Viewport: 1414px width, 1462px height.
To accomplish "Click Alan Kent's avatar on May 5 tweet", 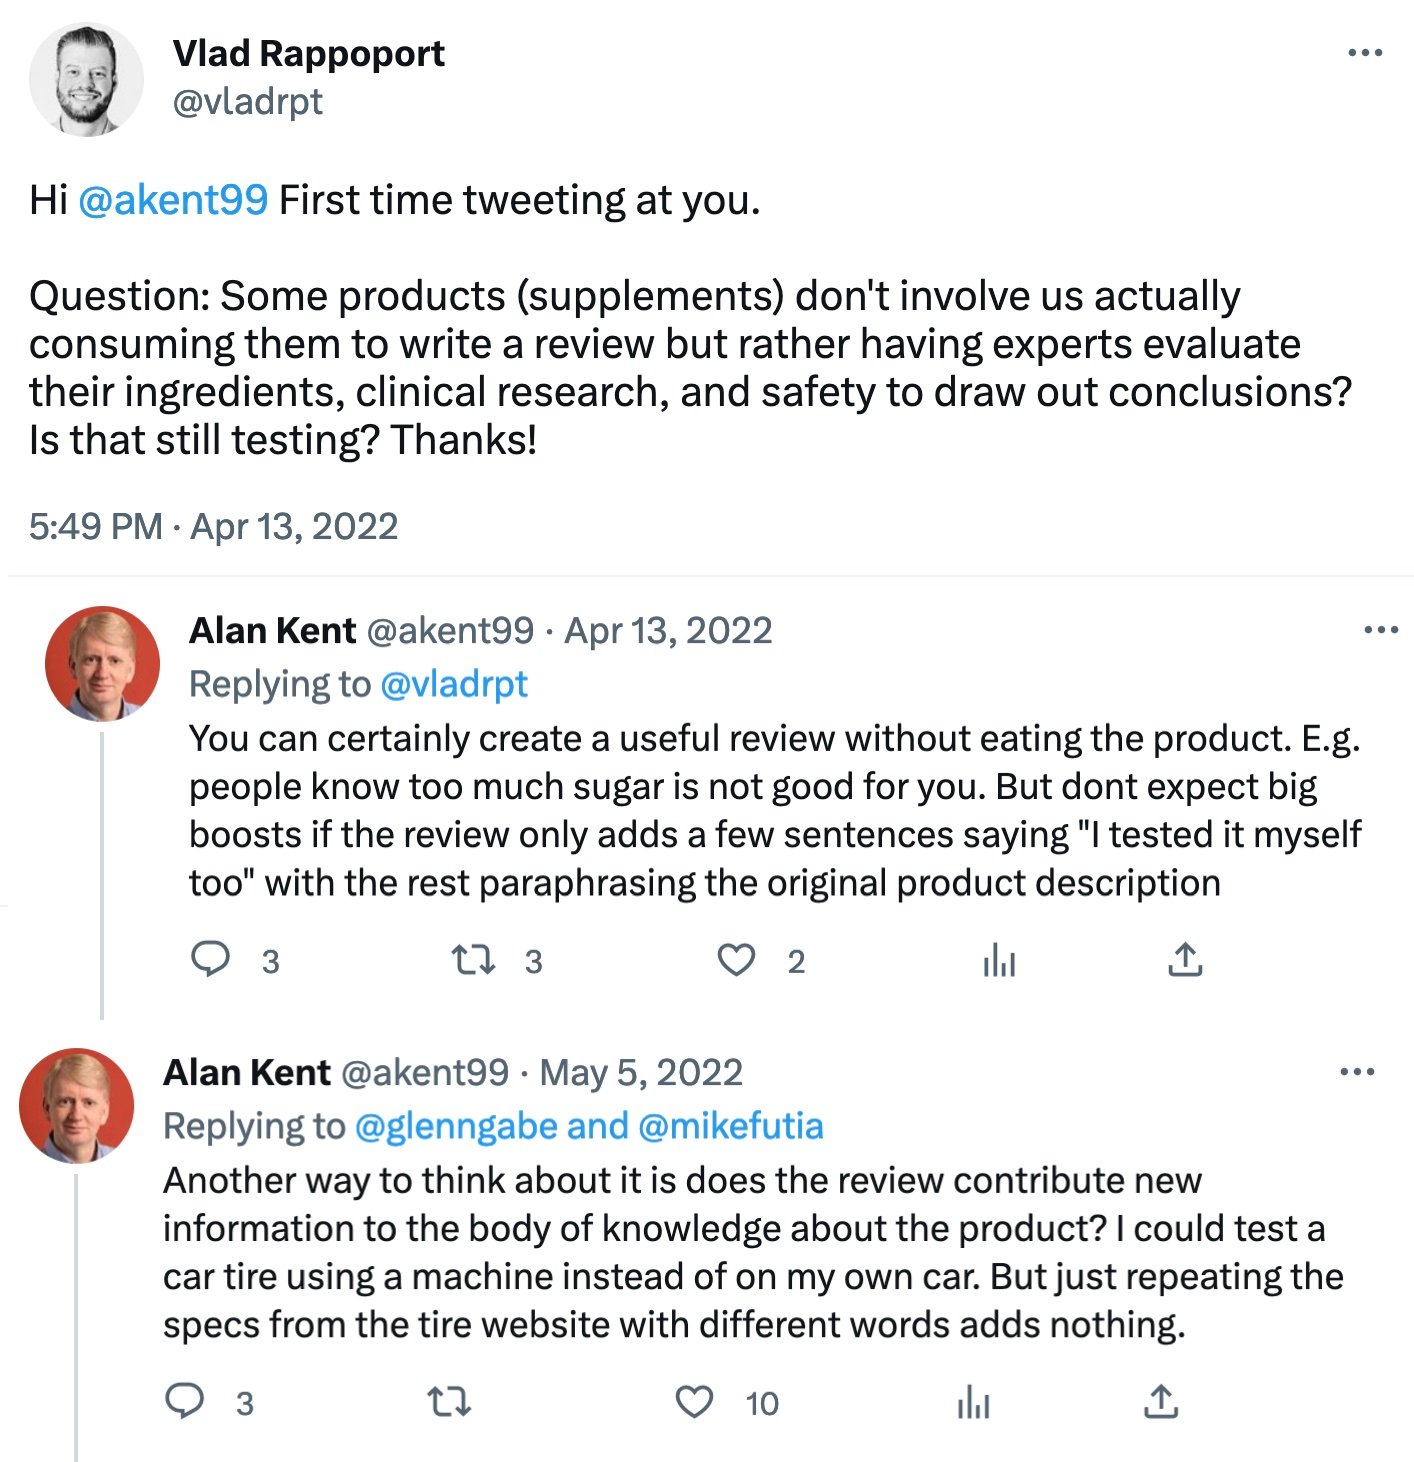I will point(77,1105).
